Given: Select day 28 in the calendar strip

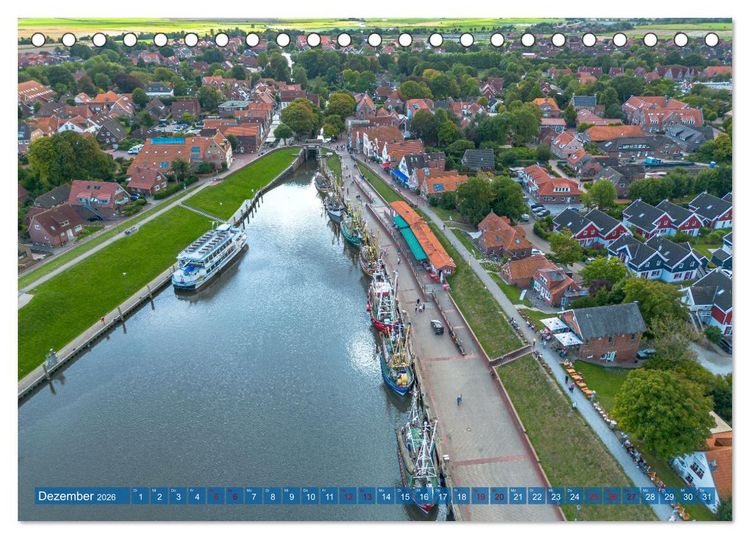Looking at the screenshot, I should point(651,496).
